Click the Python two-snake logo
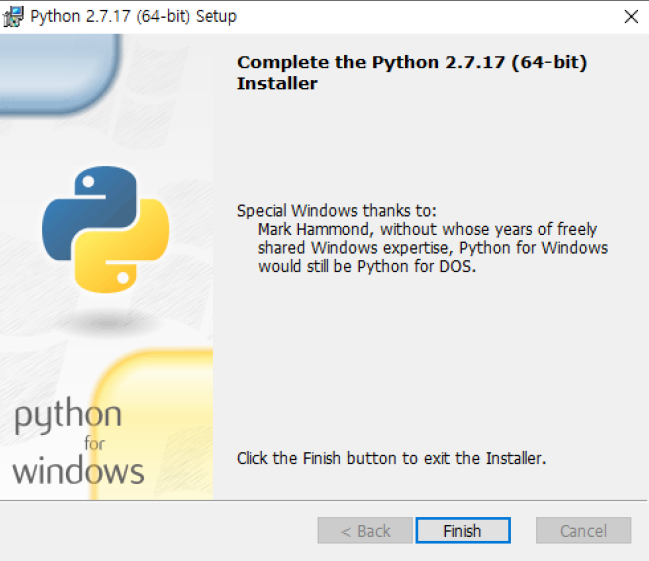Image resolution: width=649 pixels, height=561 pixels. [105, 230]
